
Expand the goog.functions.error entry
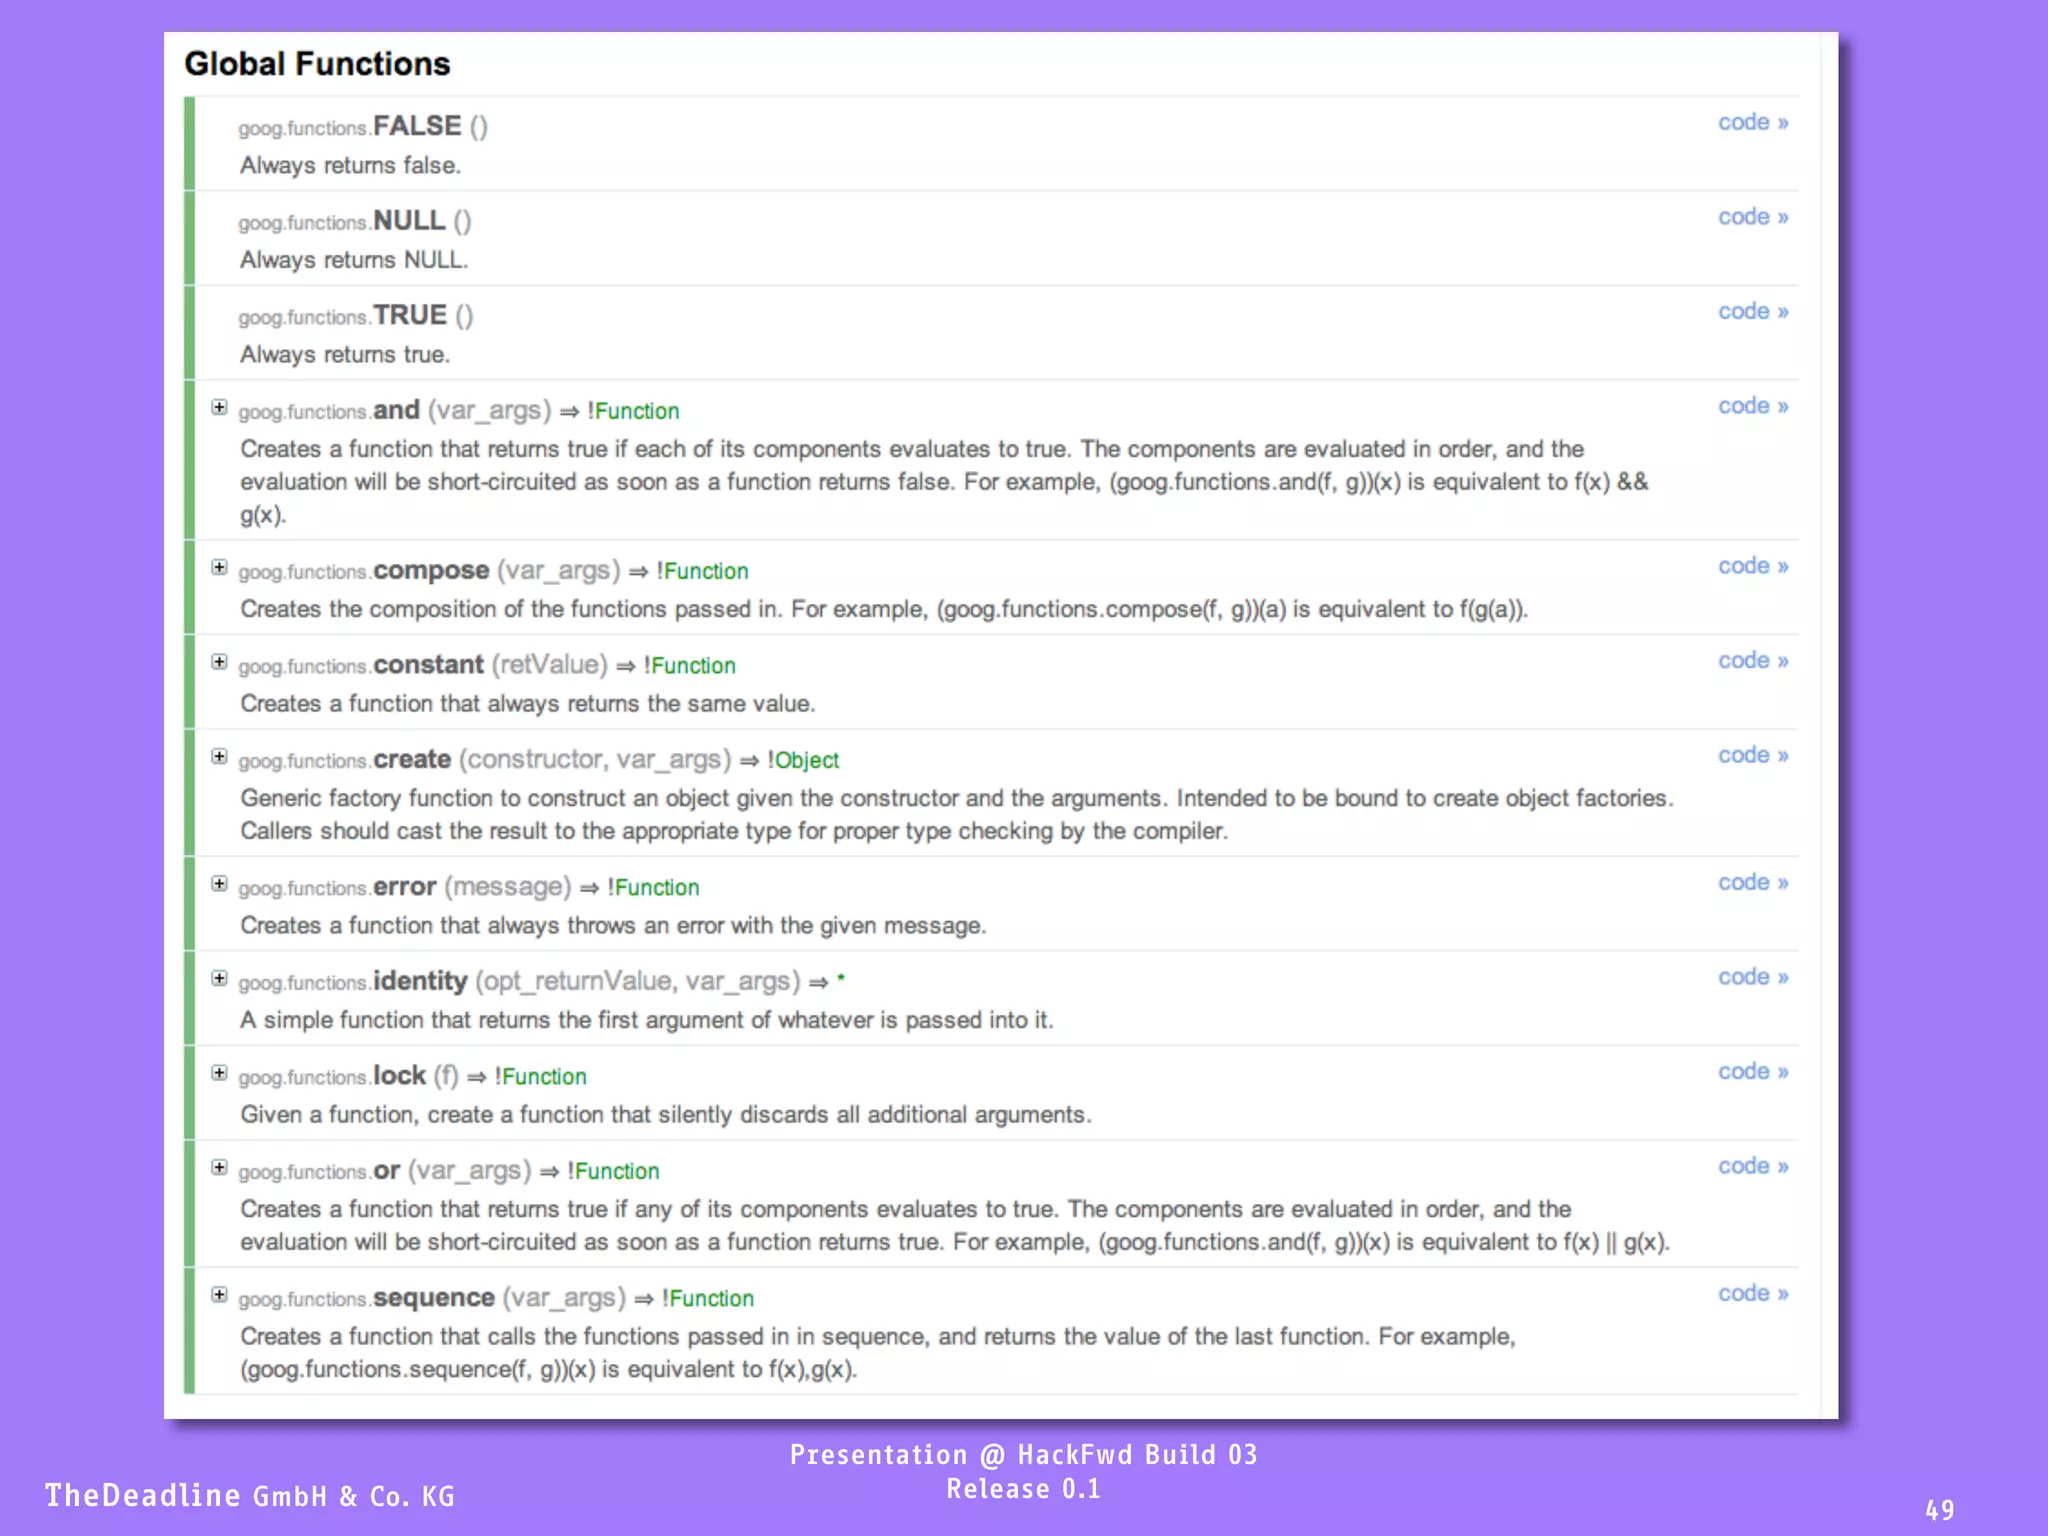coord(219,883)
